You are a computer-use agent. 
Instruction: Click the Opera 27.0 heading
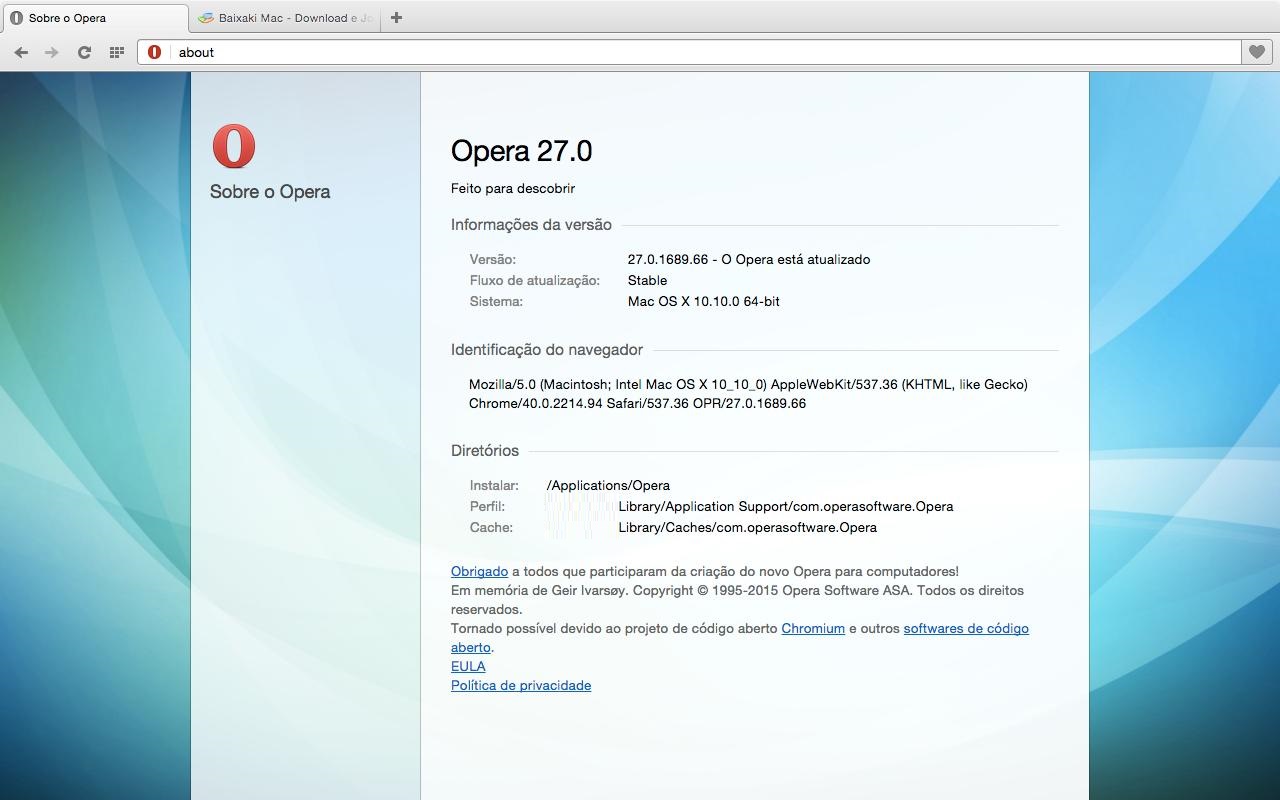521,151
